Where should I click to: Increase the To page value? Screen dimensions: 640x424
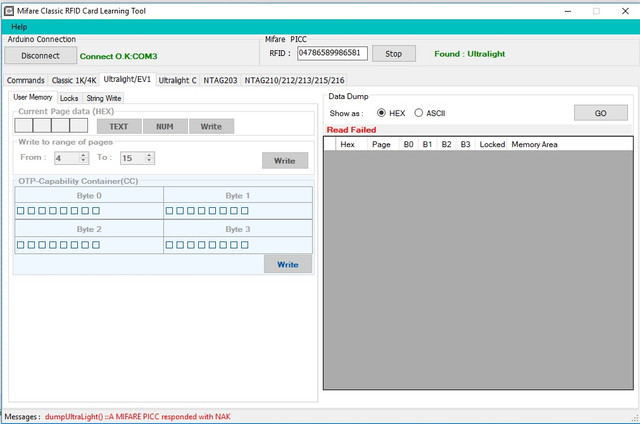click(x=149, y=155)
